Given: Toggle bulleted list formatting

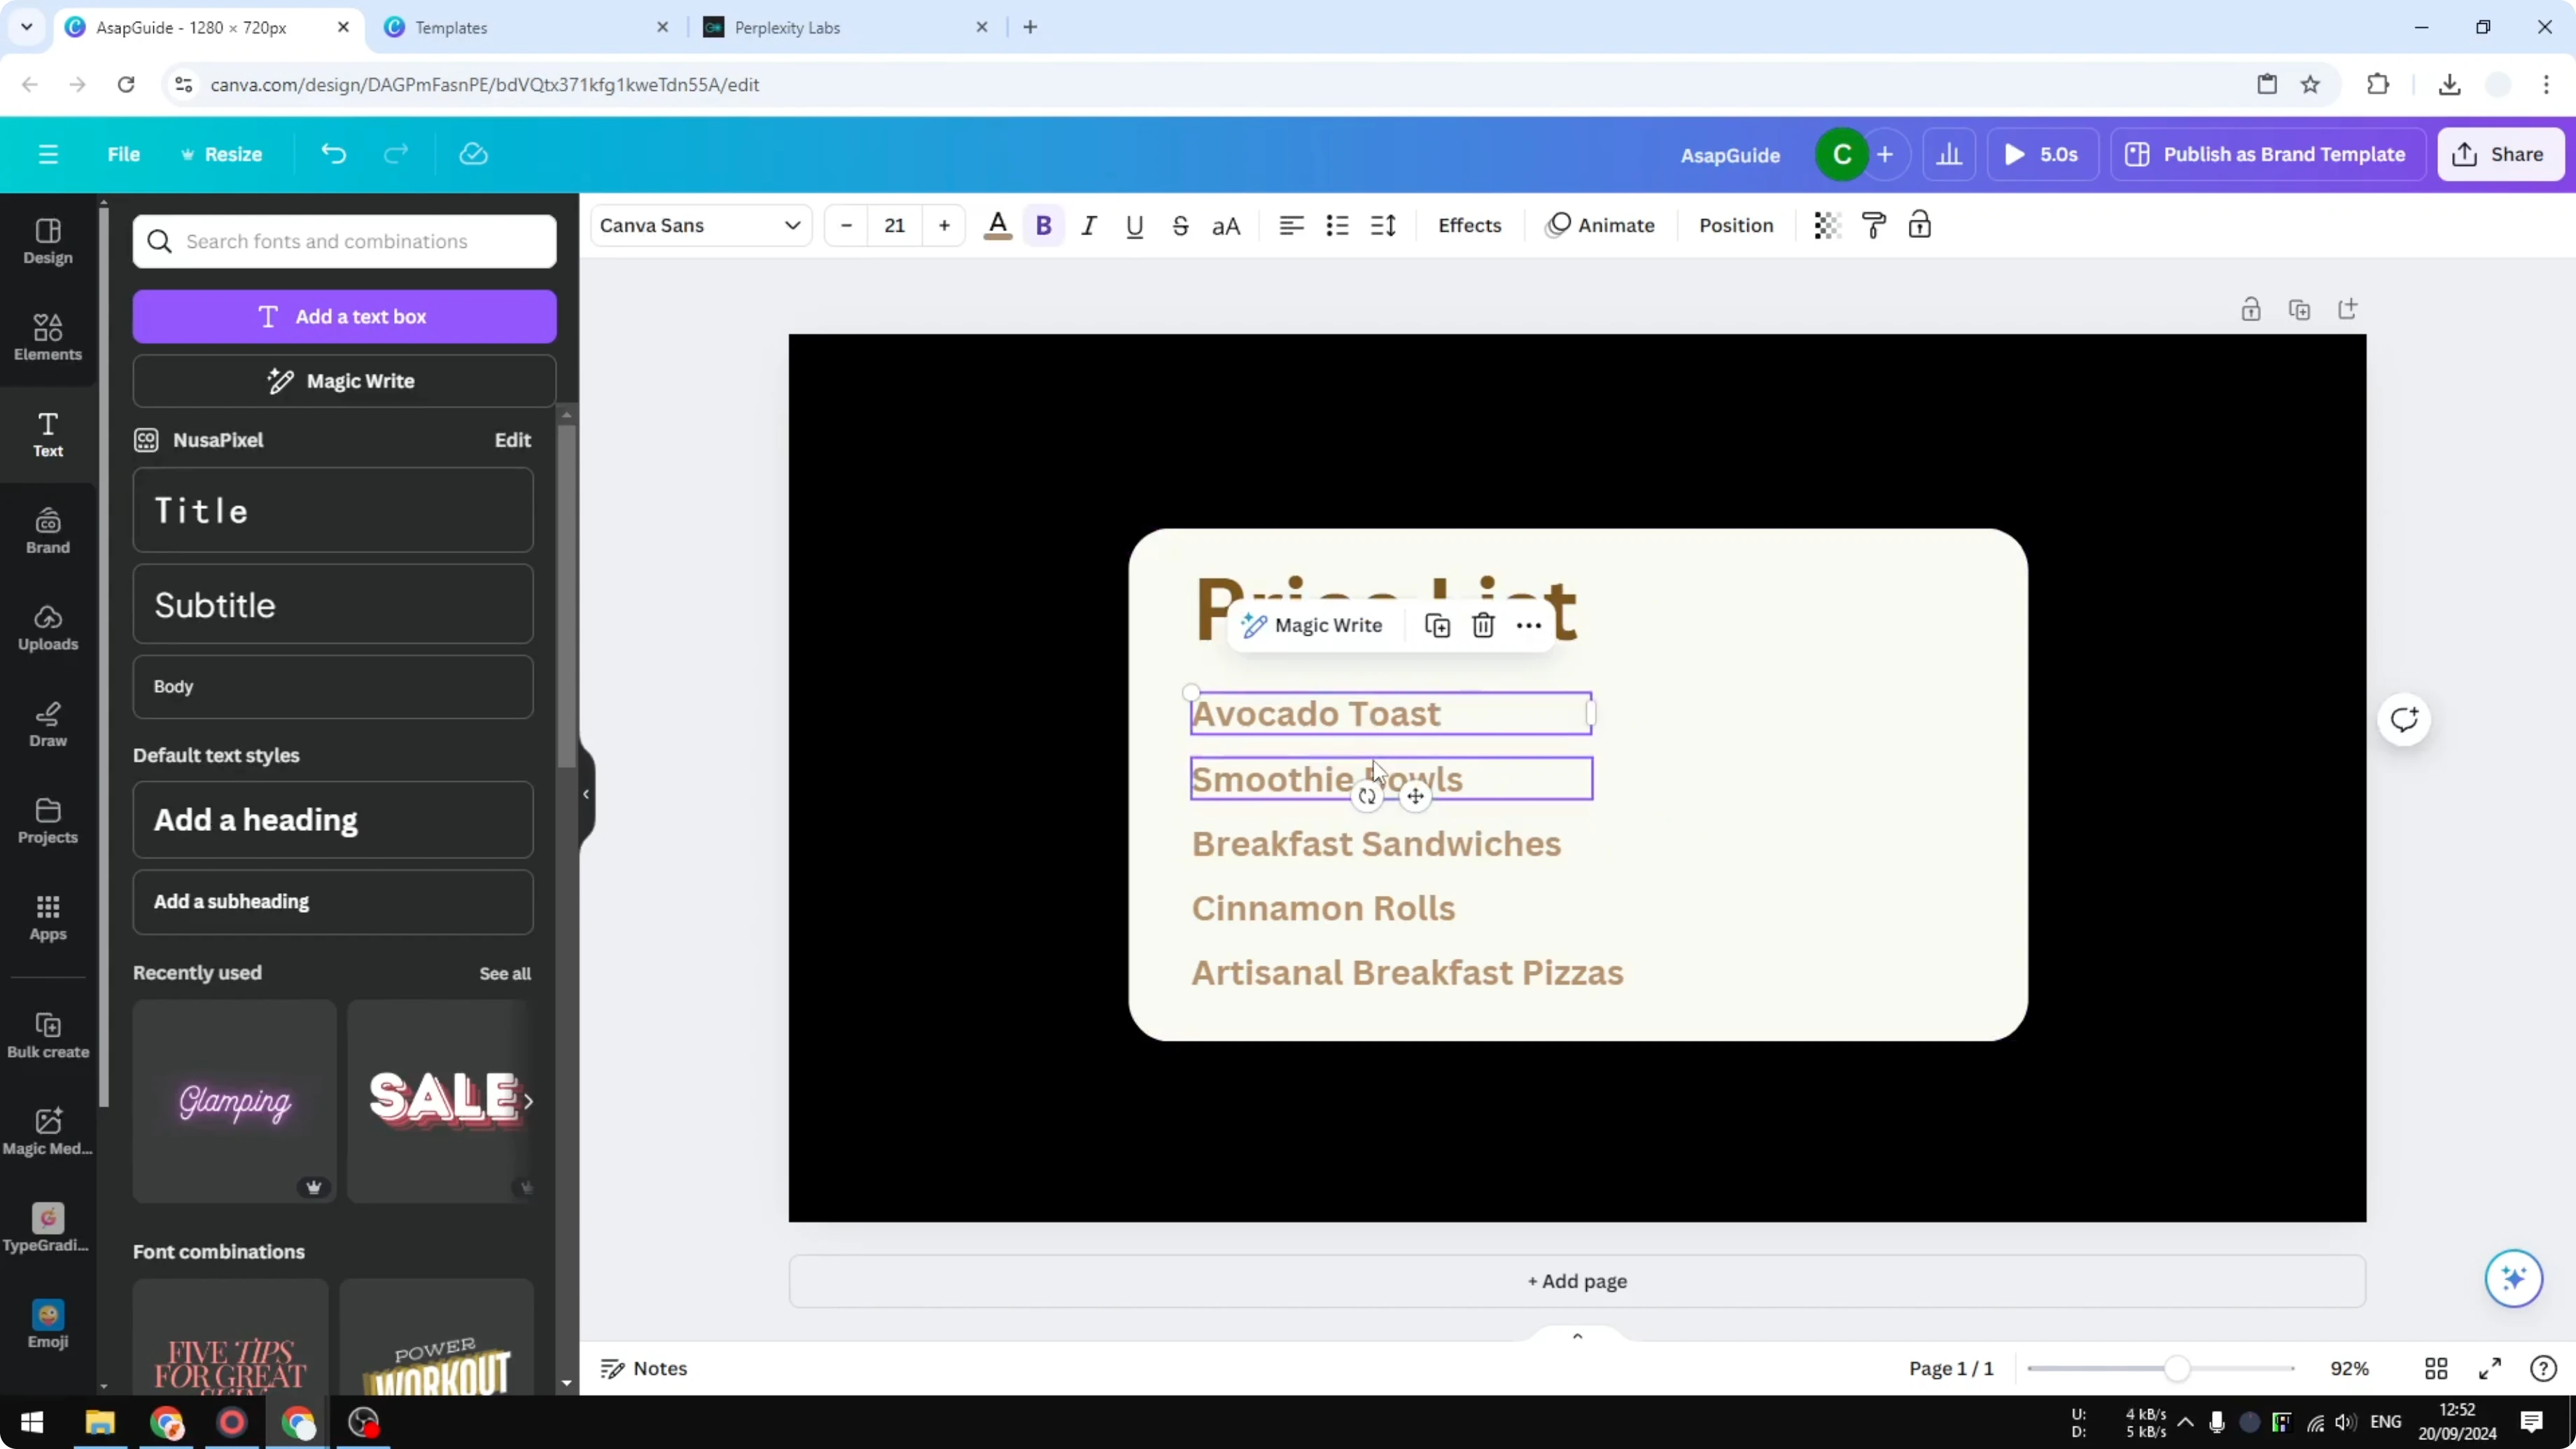Looking at the screenshot, I should point(1337,226).
